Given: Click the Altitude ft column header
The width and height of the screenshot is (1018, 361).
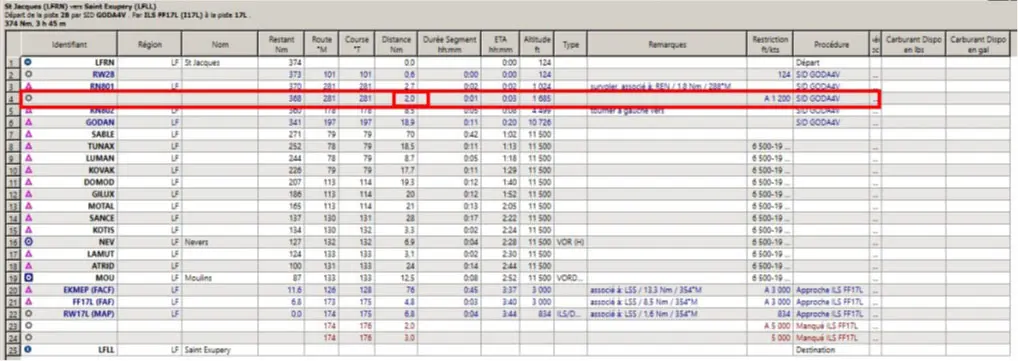Looking at the screenshot, I should [x=538, y=44].
